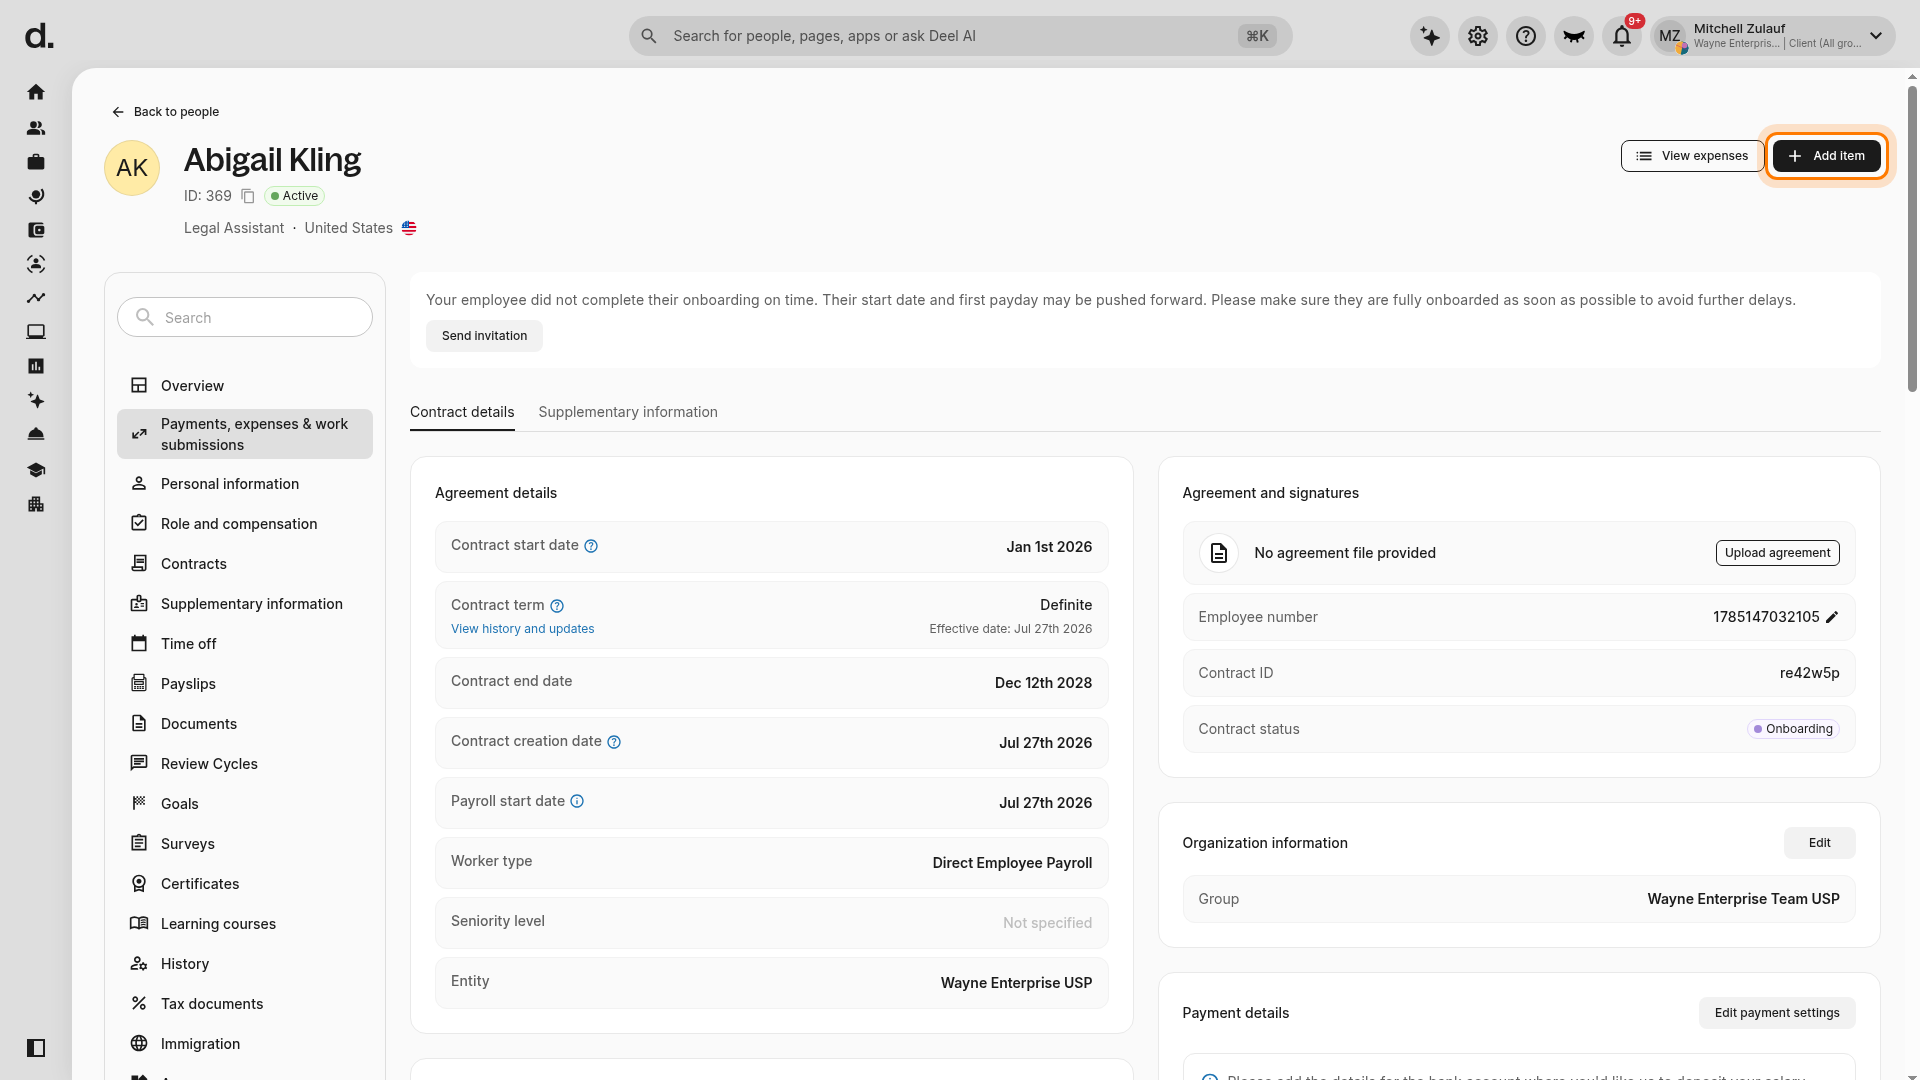The width and height of the screenshot is (1920, 1080).
Task: Toggle the eyelash privacy-mode icon in top bar
Action: (x=1574, y=36)
